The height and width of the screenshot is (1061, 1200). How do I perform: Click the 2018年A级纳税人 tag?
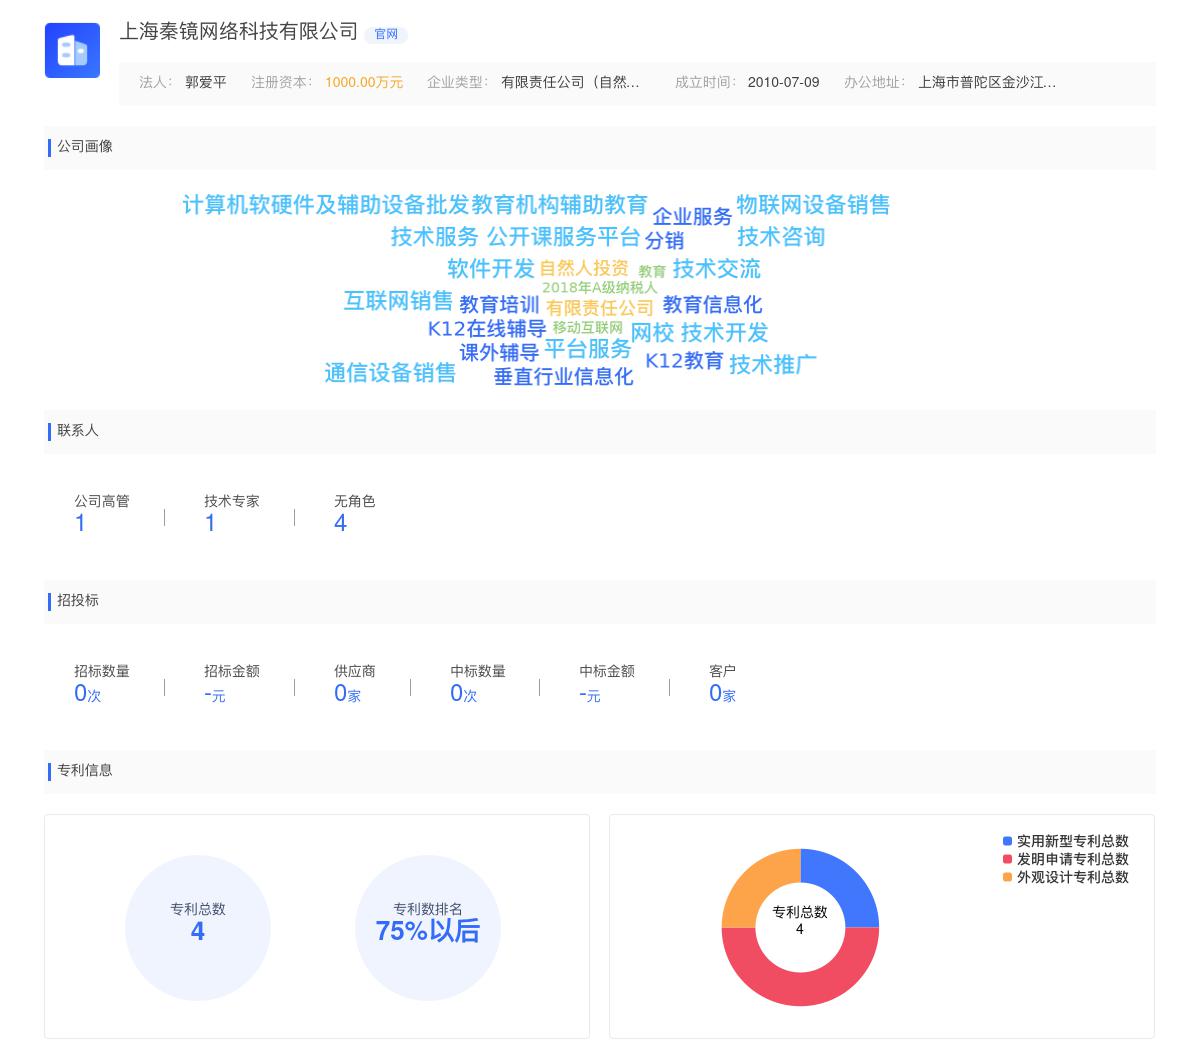600,287
